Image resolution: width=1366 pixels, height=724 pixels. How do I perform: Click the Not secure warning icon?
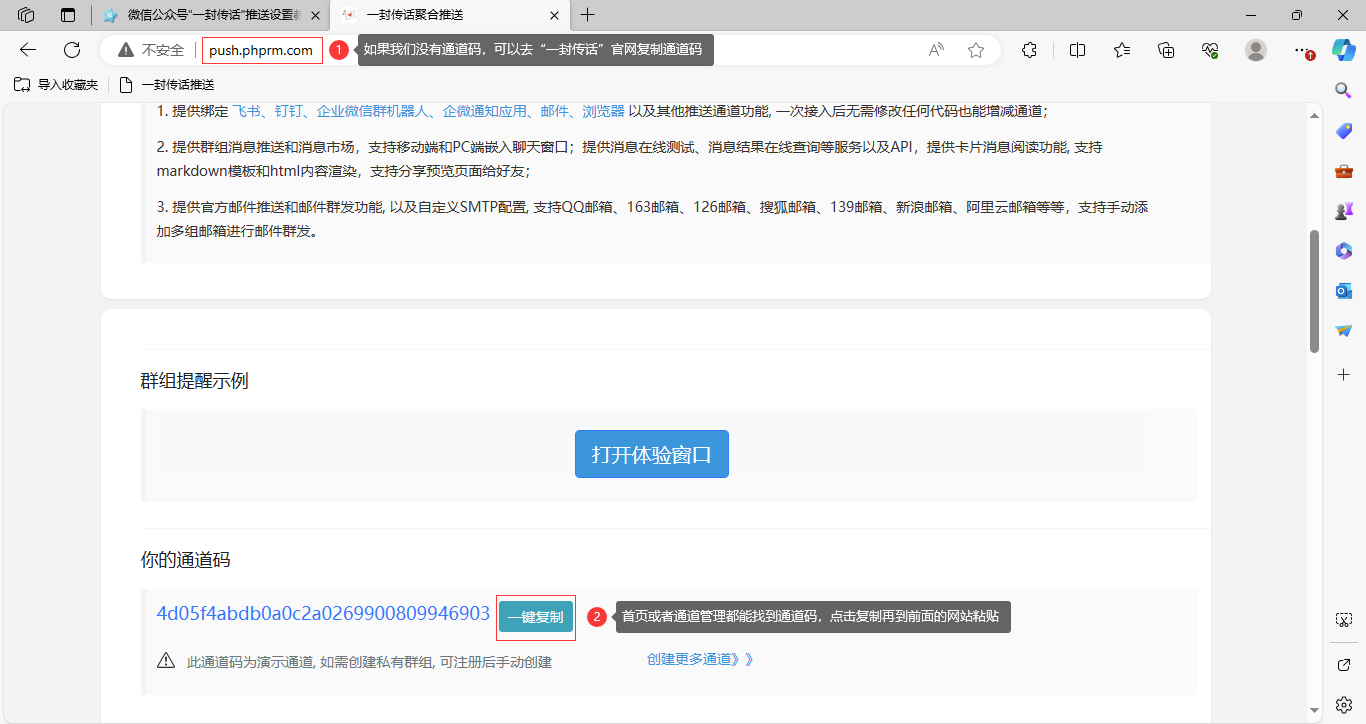click(126, 50)
